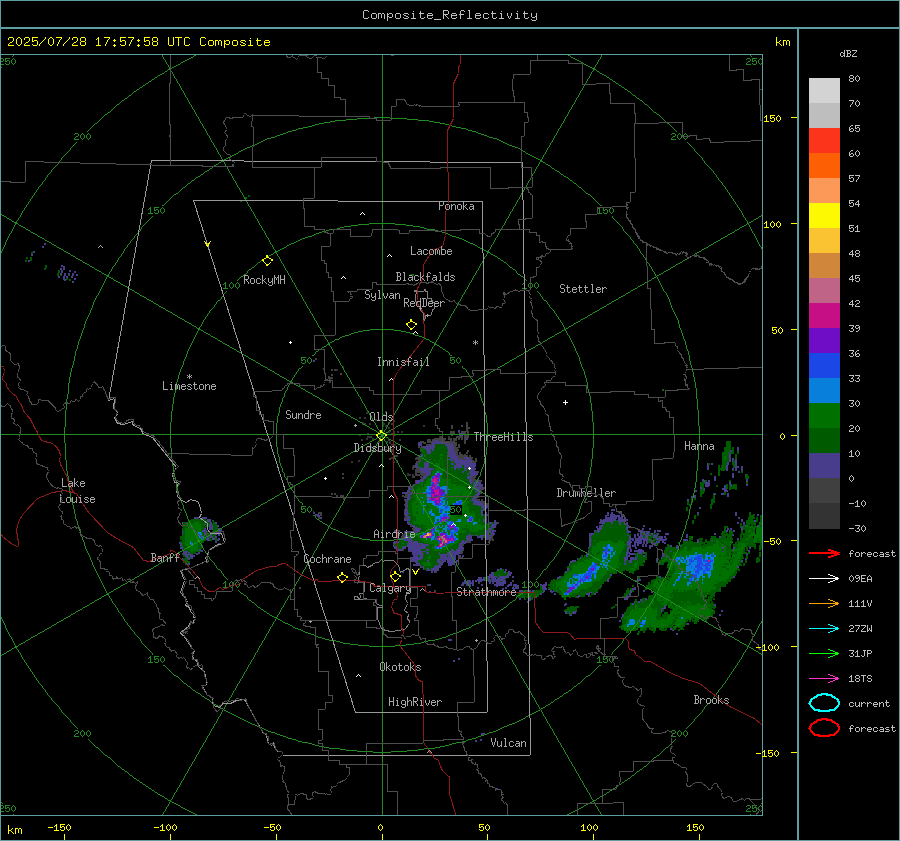Image resolution: width=900 pixels, height=841 pixels.
Task: Select the red 60 dBZ color swatch
Action: [x=824, y=141]
